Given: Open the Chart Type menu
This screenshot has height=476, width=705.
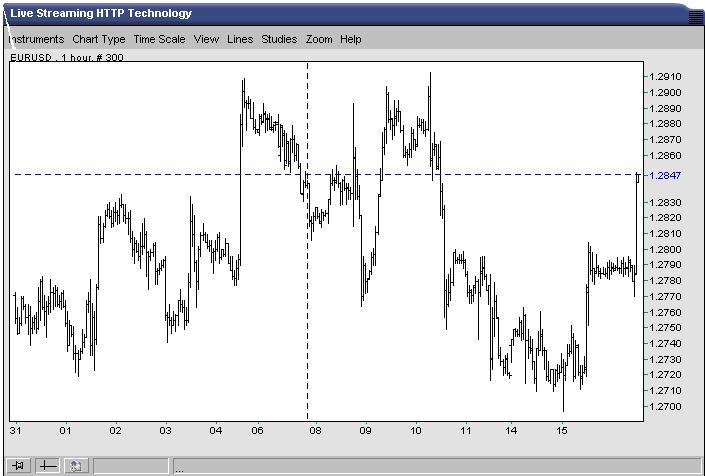Looking at the screenshot, I should click(99, 40).
